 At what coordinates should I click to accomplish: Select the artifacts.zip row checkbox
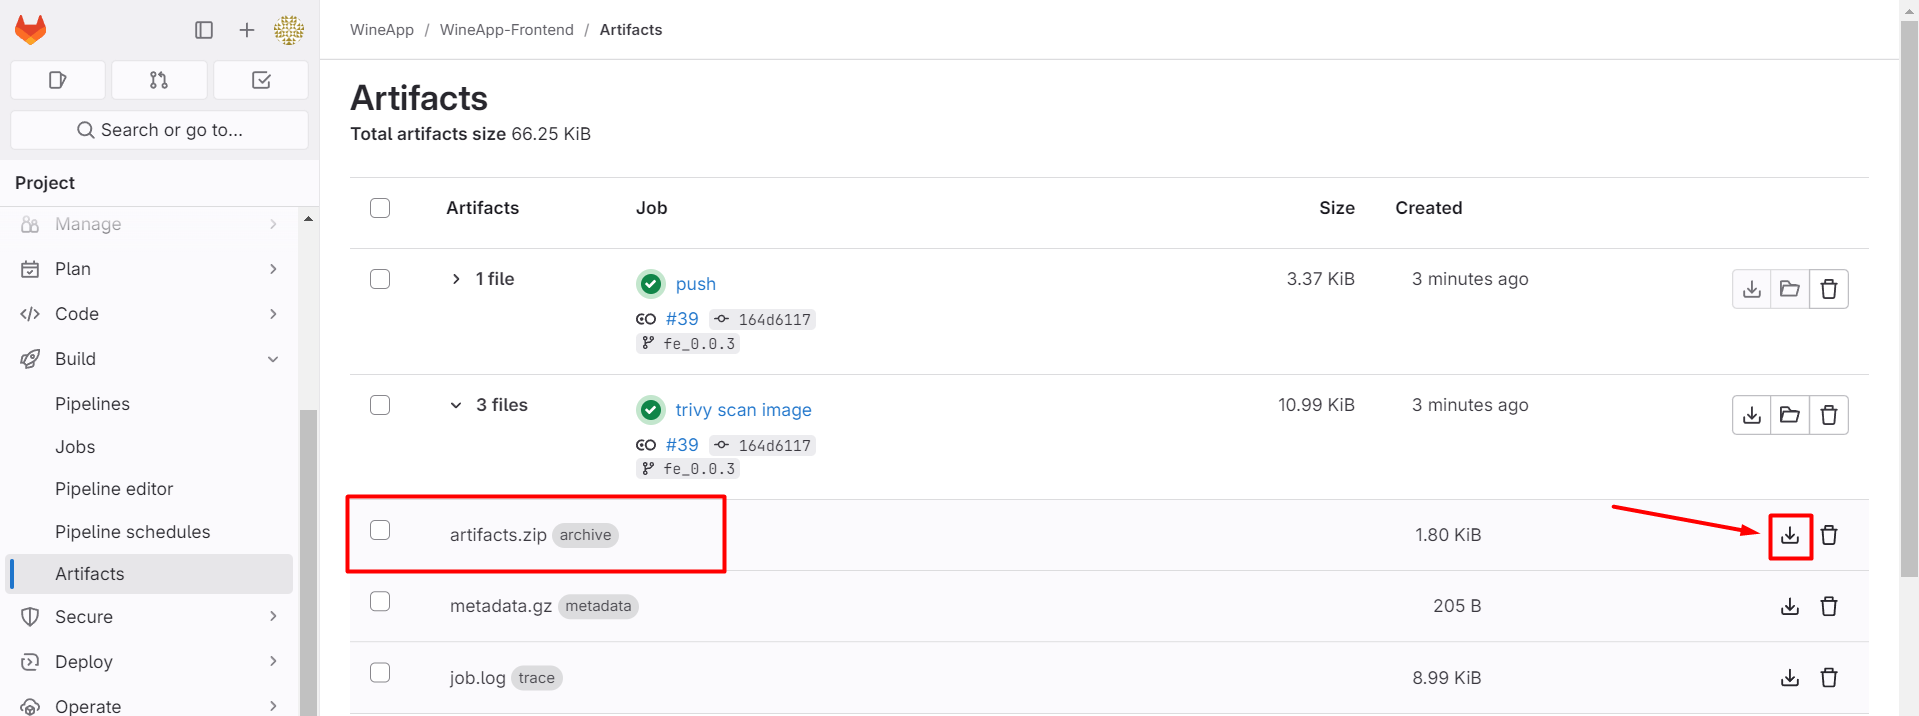click(380, 530)
